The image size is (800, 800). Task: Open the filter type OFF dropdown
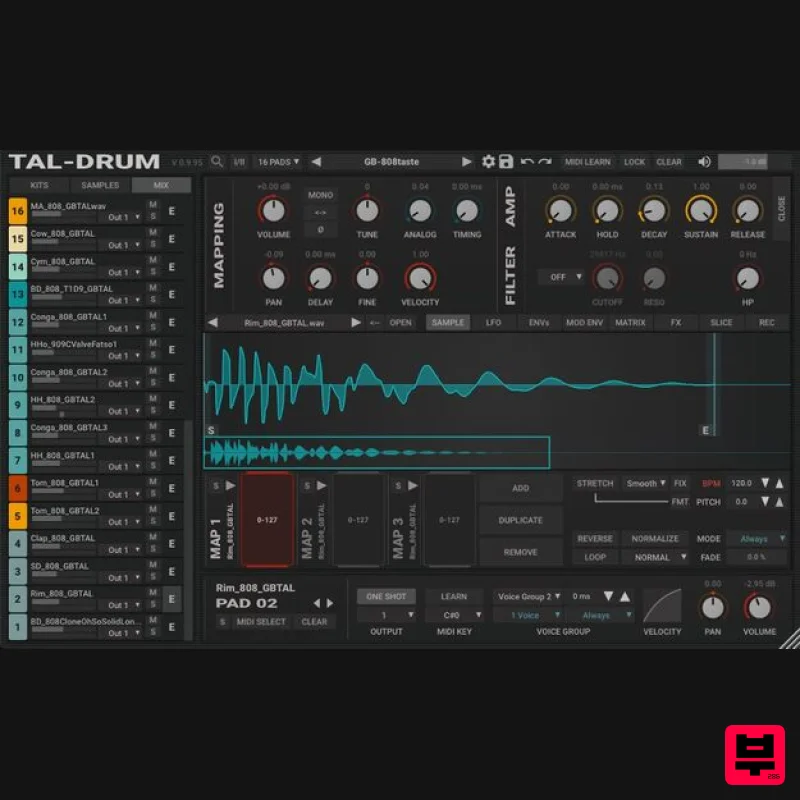pos(564,277)
